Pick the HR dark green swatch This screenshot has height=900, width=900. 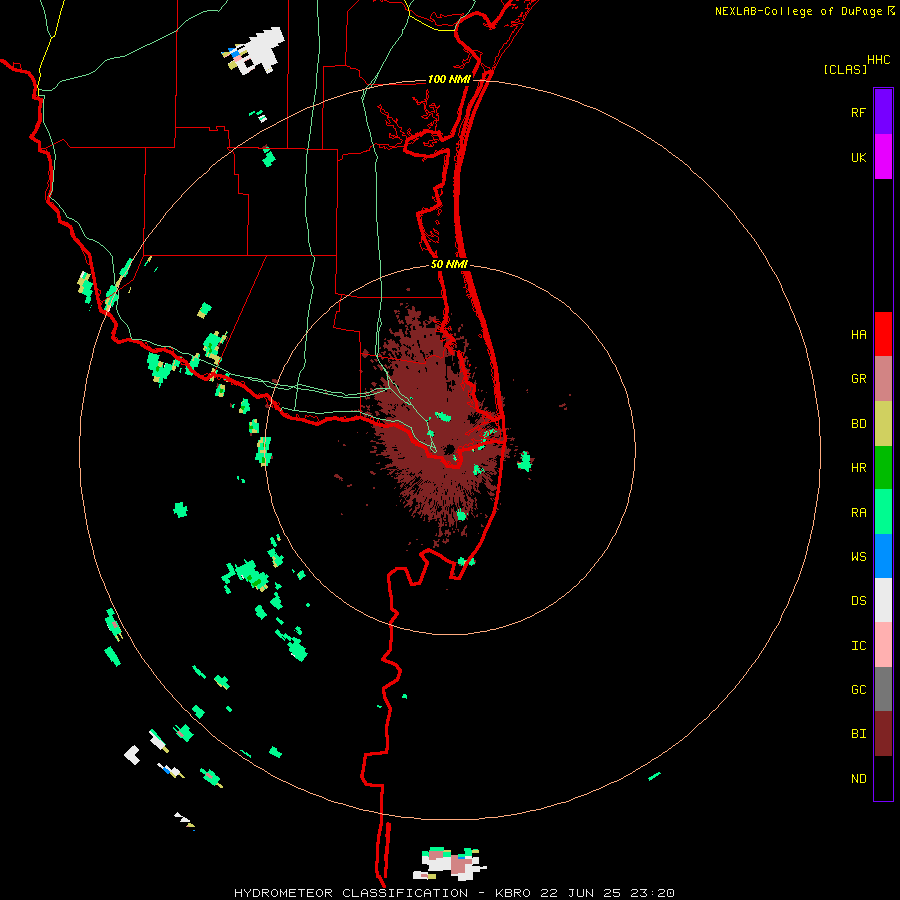point(883,468)
